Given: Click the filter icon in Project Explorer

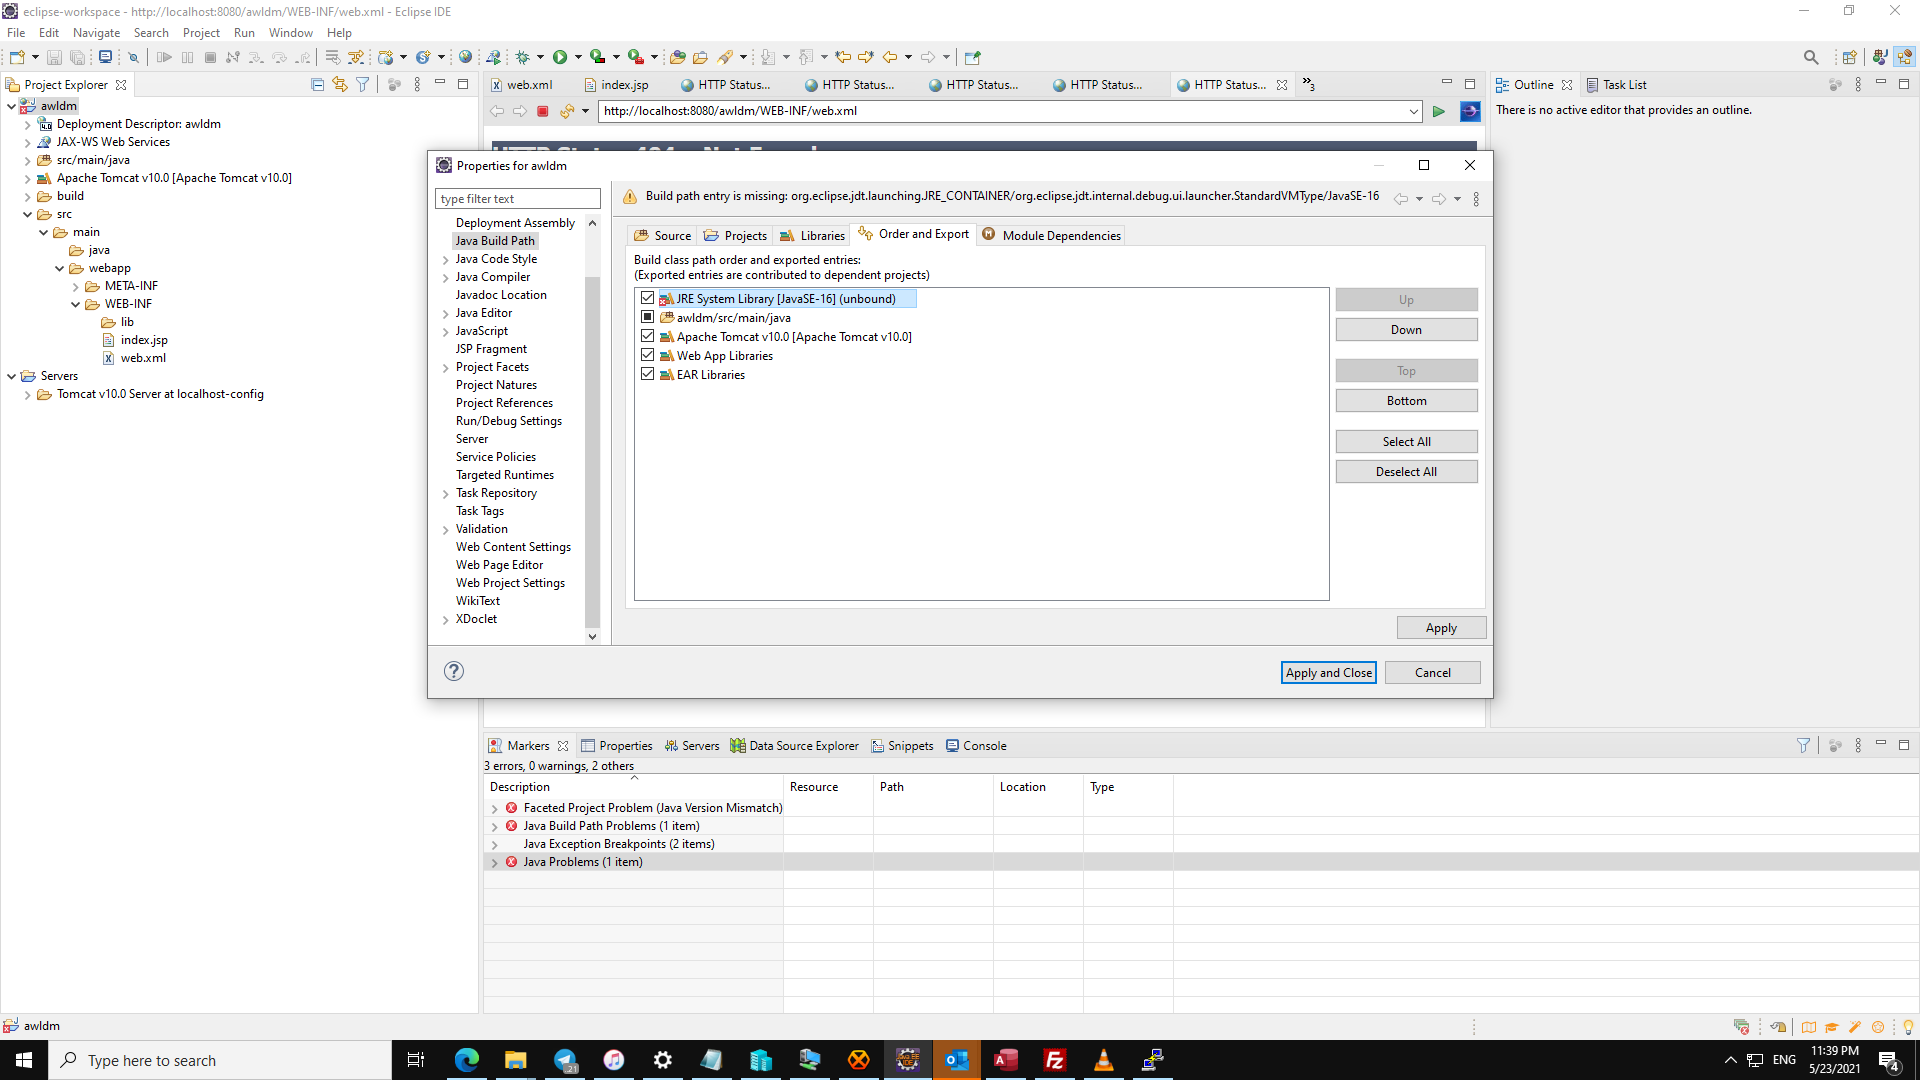Looking at the screenshot, I should (x=363, y=85).
